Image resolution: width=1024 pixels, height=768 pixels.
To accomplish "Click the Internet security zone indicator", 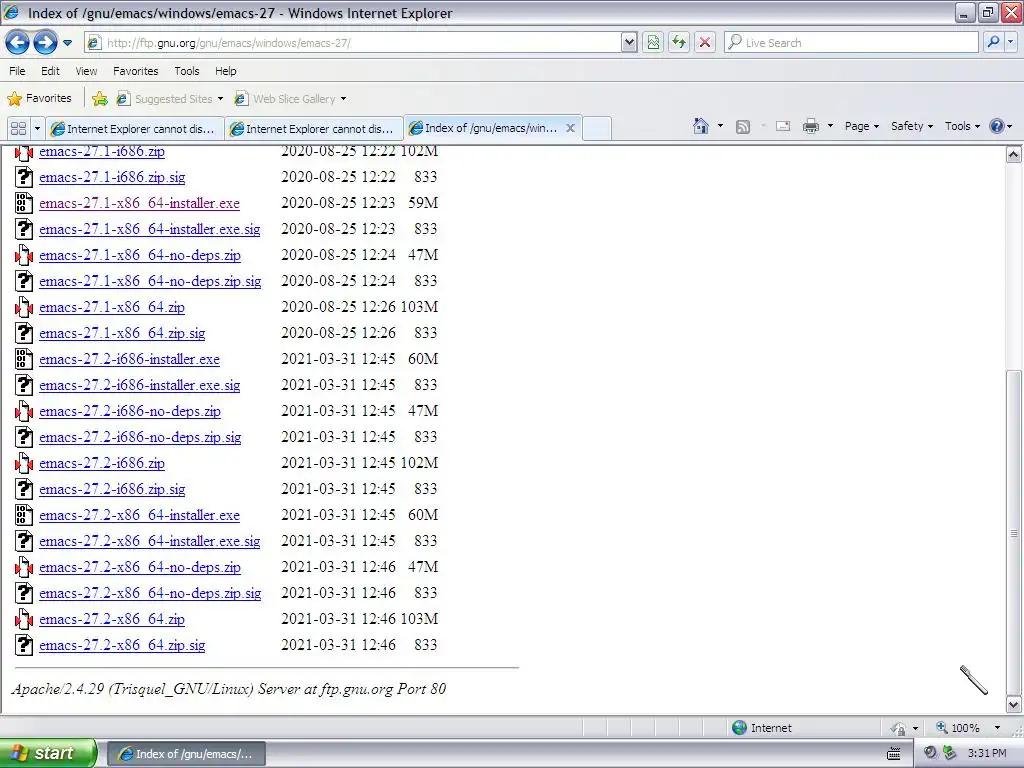I will click(x=761, y=728).
